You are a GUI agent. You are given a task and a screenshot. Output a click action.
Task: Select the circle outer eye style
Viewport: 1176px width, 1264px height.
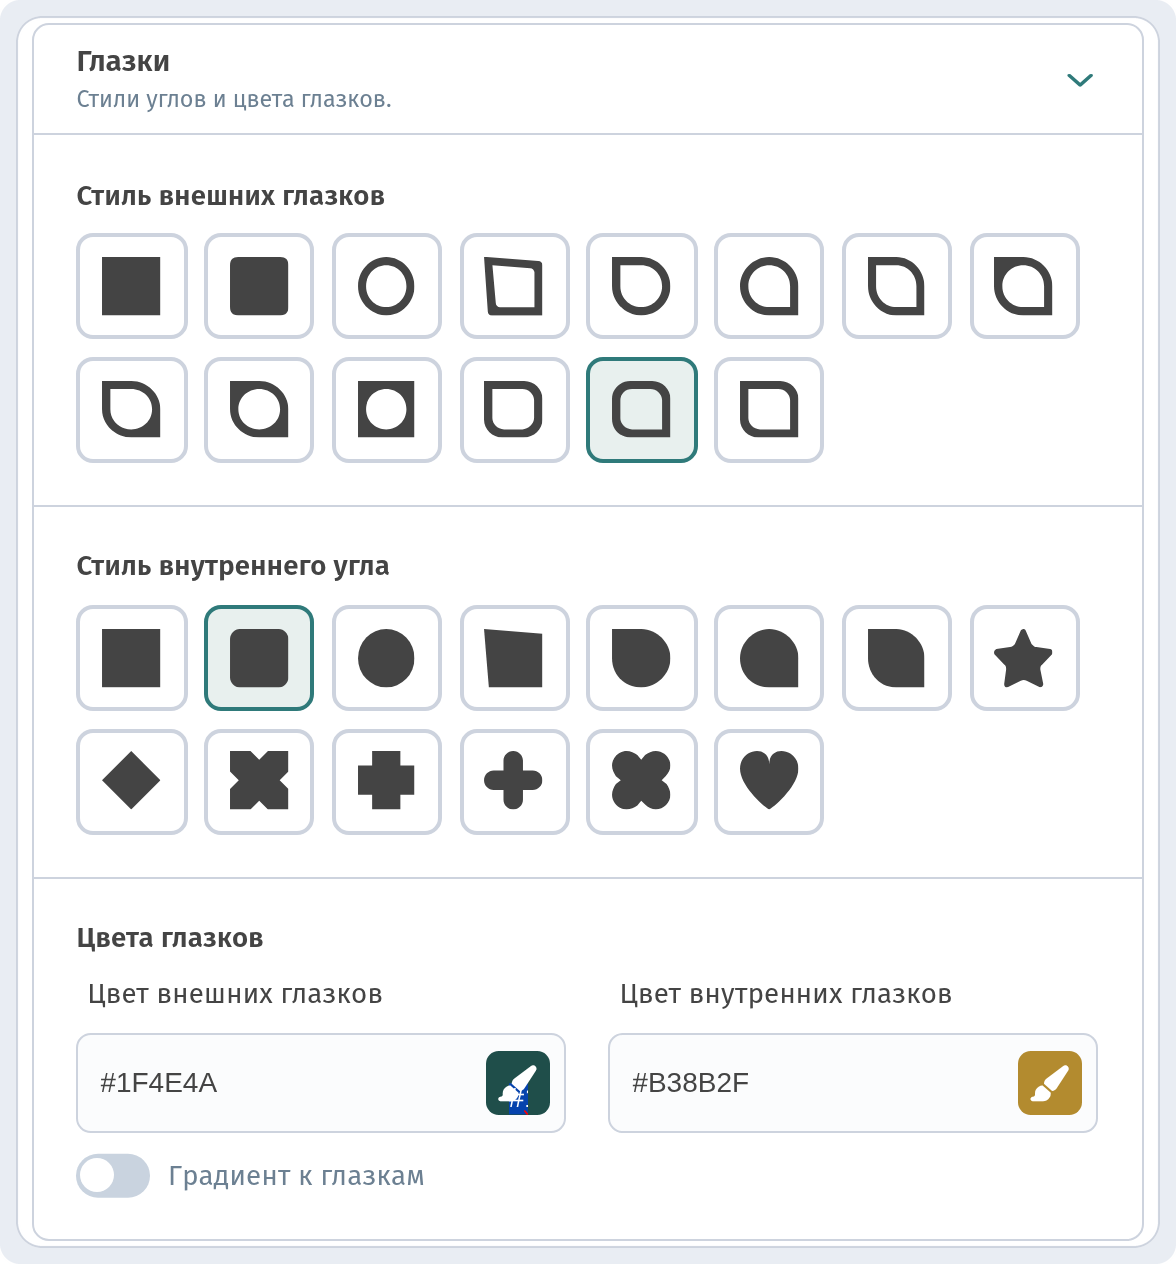(x=387, y=286)
